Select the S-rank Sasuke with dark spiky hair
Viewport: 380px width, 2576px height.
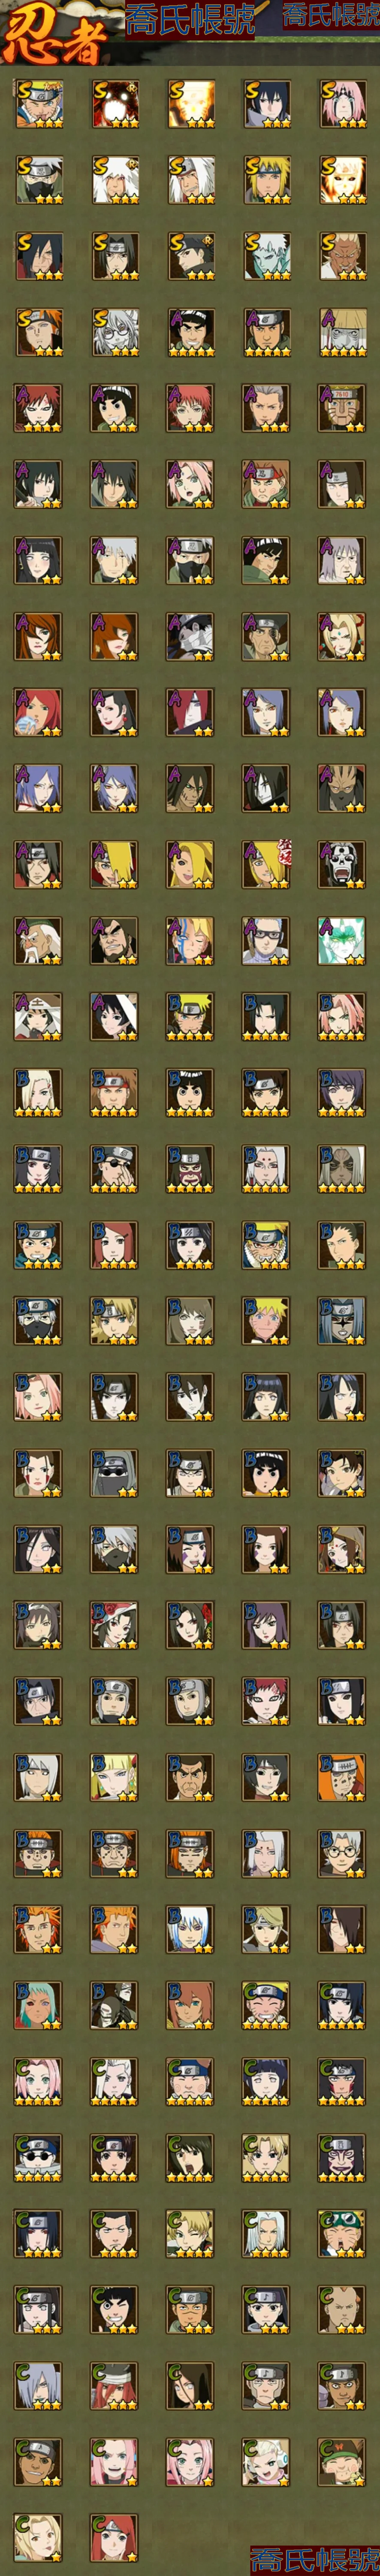coord(266,104)
